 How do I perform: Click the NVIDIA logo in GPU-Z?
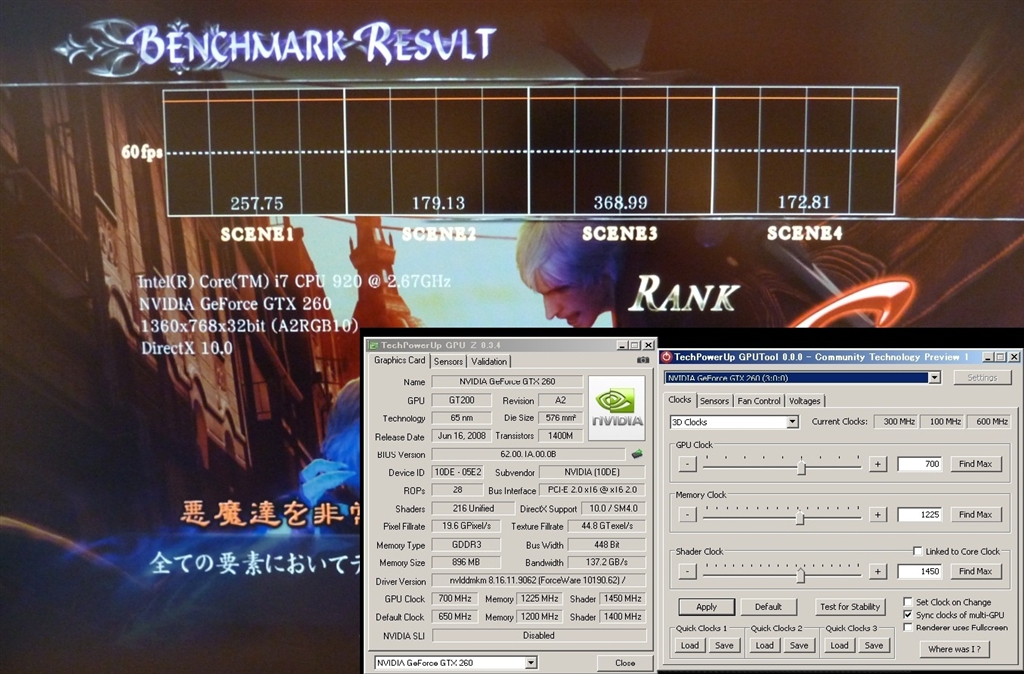click(x=616, y=408)
